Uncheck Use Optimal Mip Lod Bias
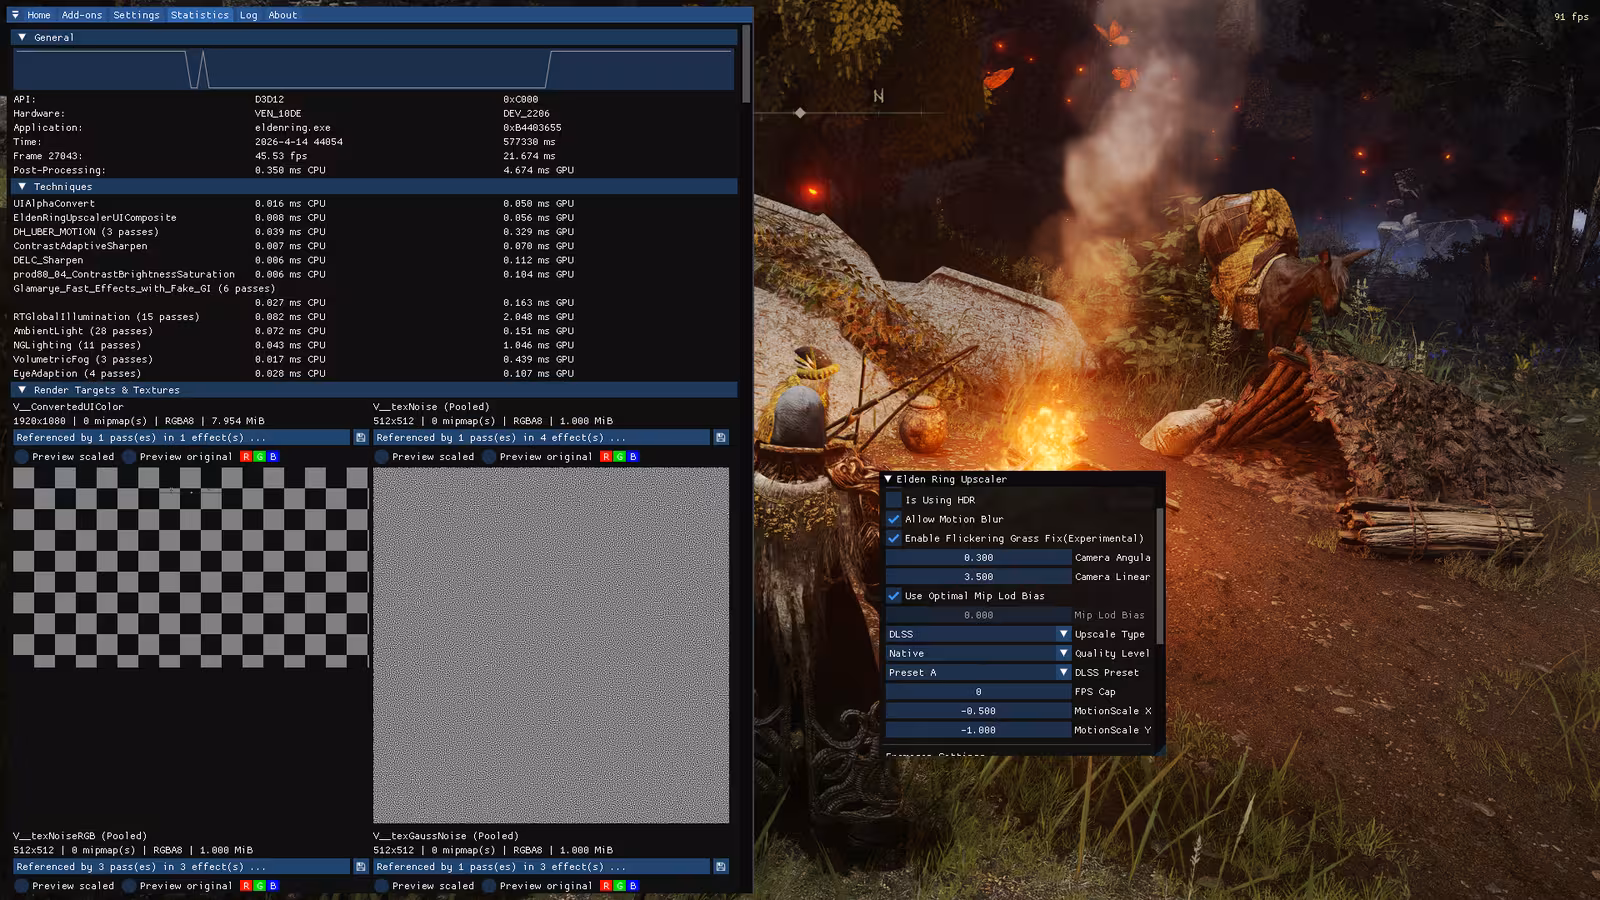Image resolution: width=1600 pixels, height=900 pixels. (x=894, y=595)
